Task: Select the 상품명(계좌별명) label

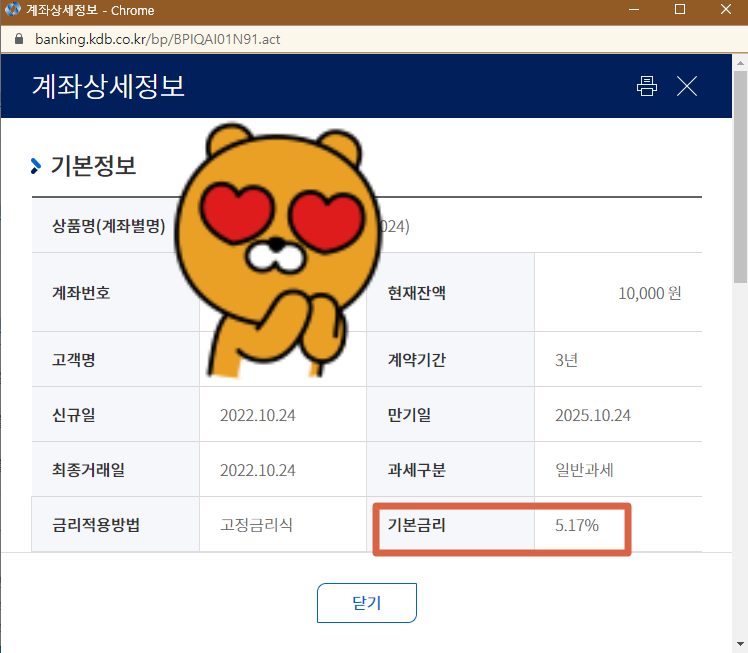Action: [x=109, y=226]
